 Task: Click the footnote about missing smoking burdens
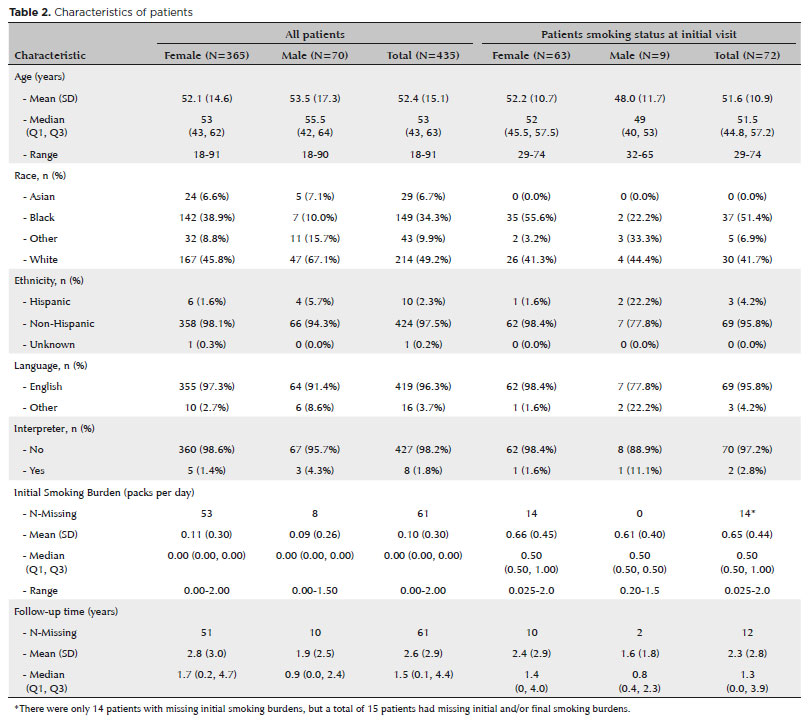coord(320,709)
